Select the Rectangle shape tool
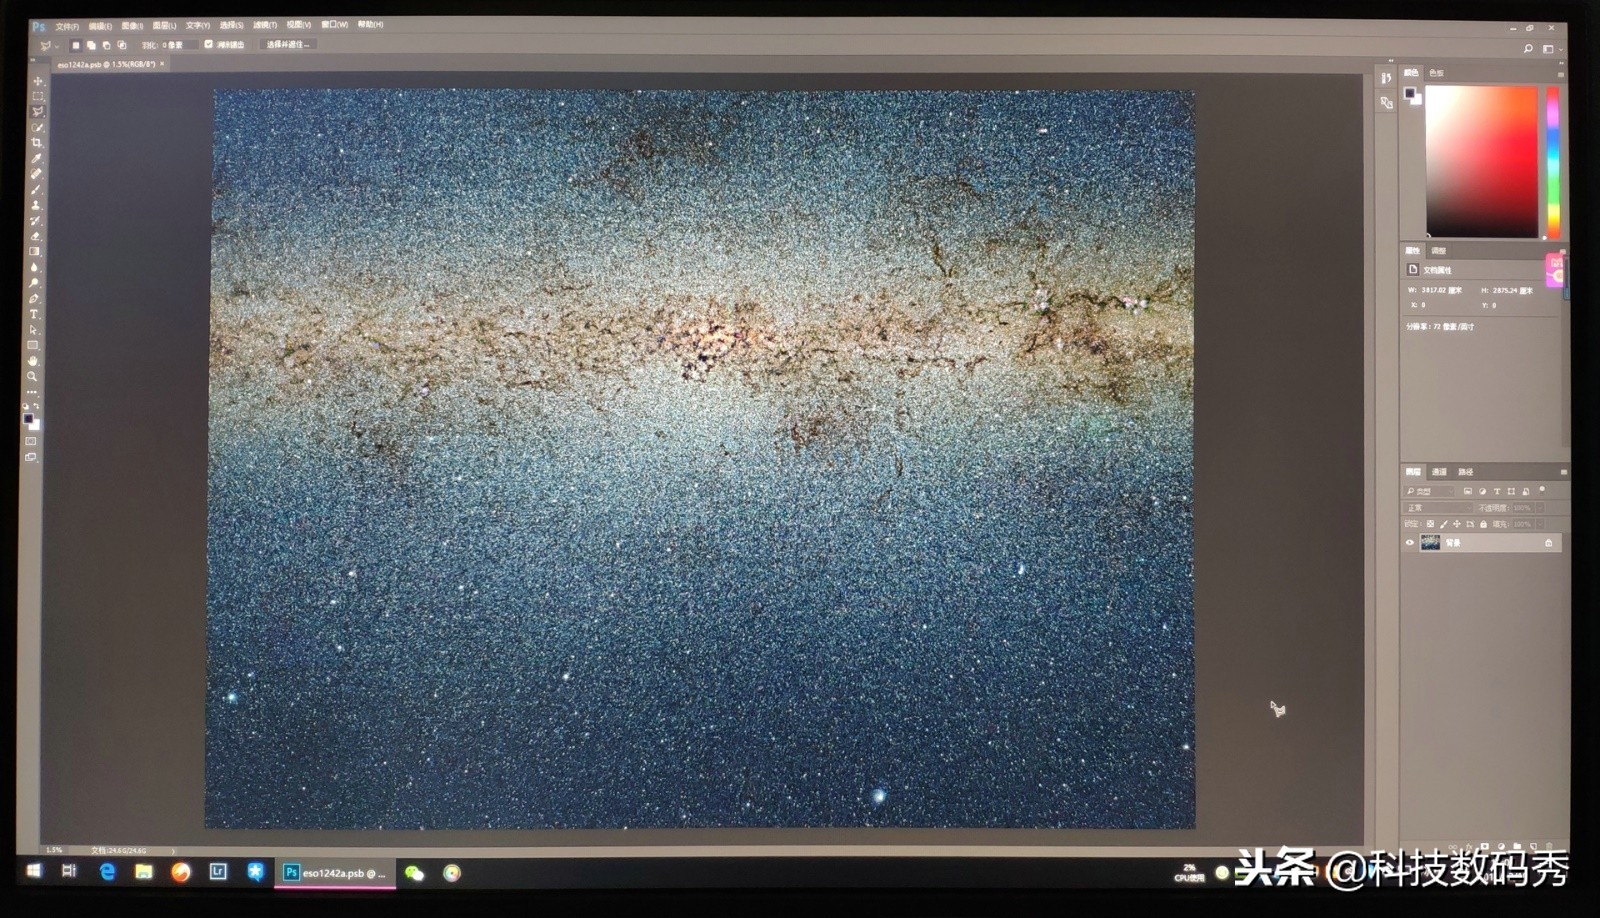Screen dimensions: 1600x918 pyautogui.click(x=33, y=345)
